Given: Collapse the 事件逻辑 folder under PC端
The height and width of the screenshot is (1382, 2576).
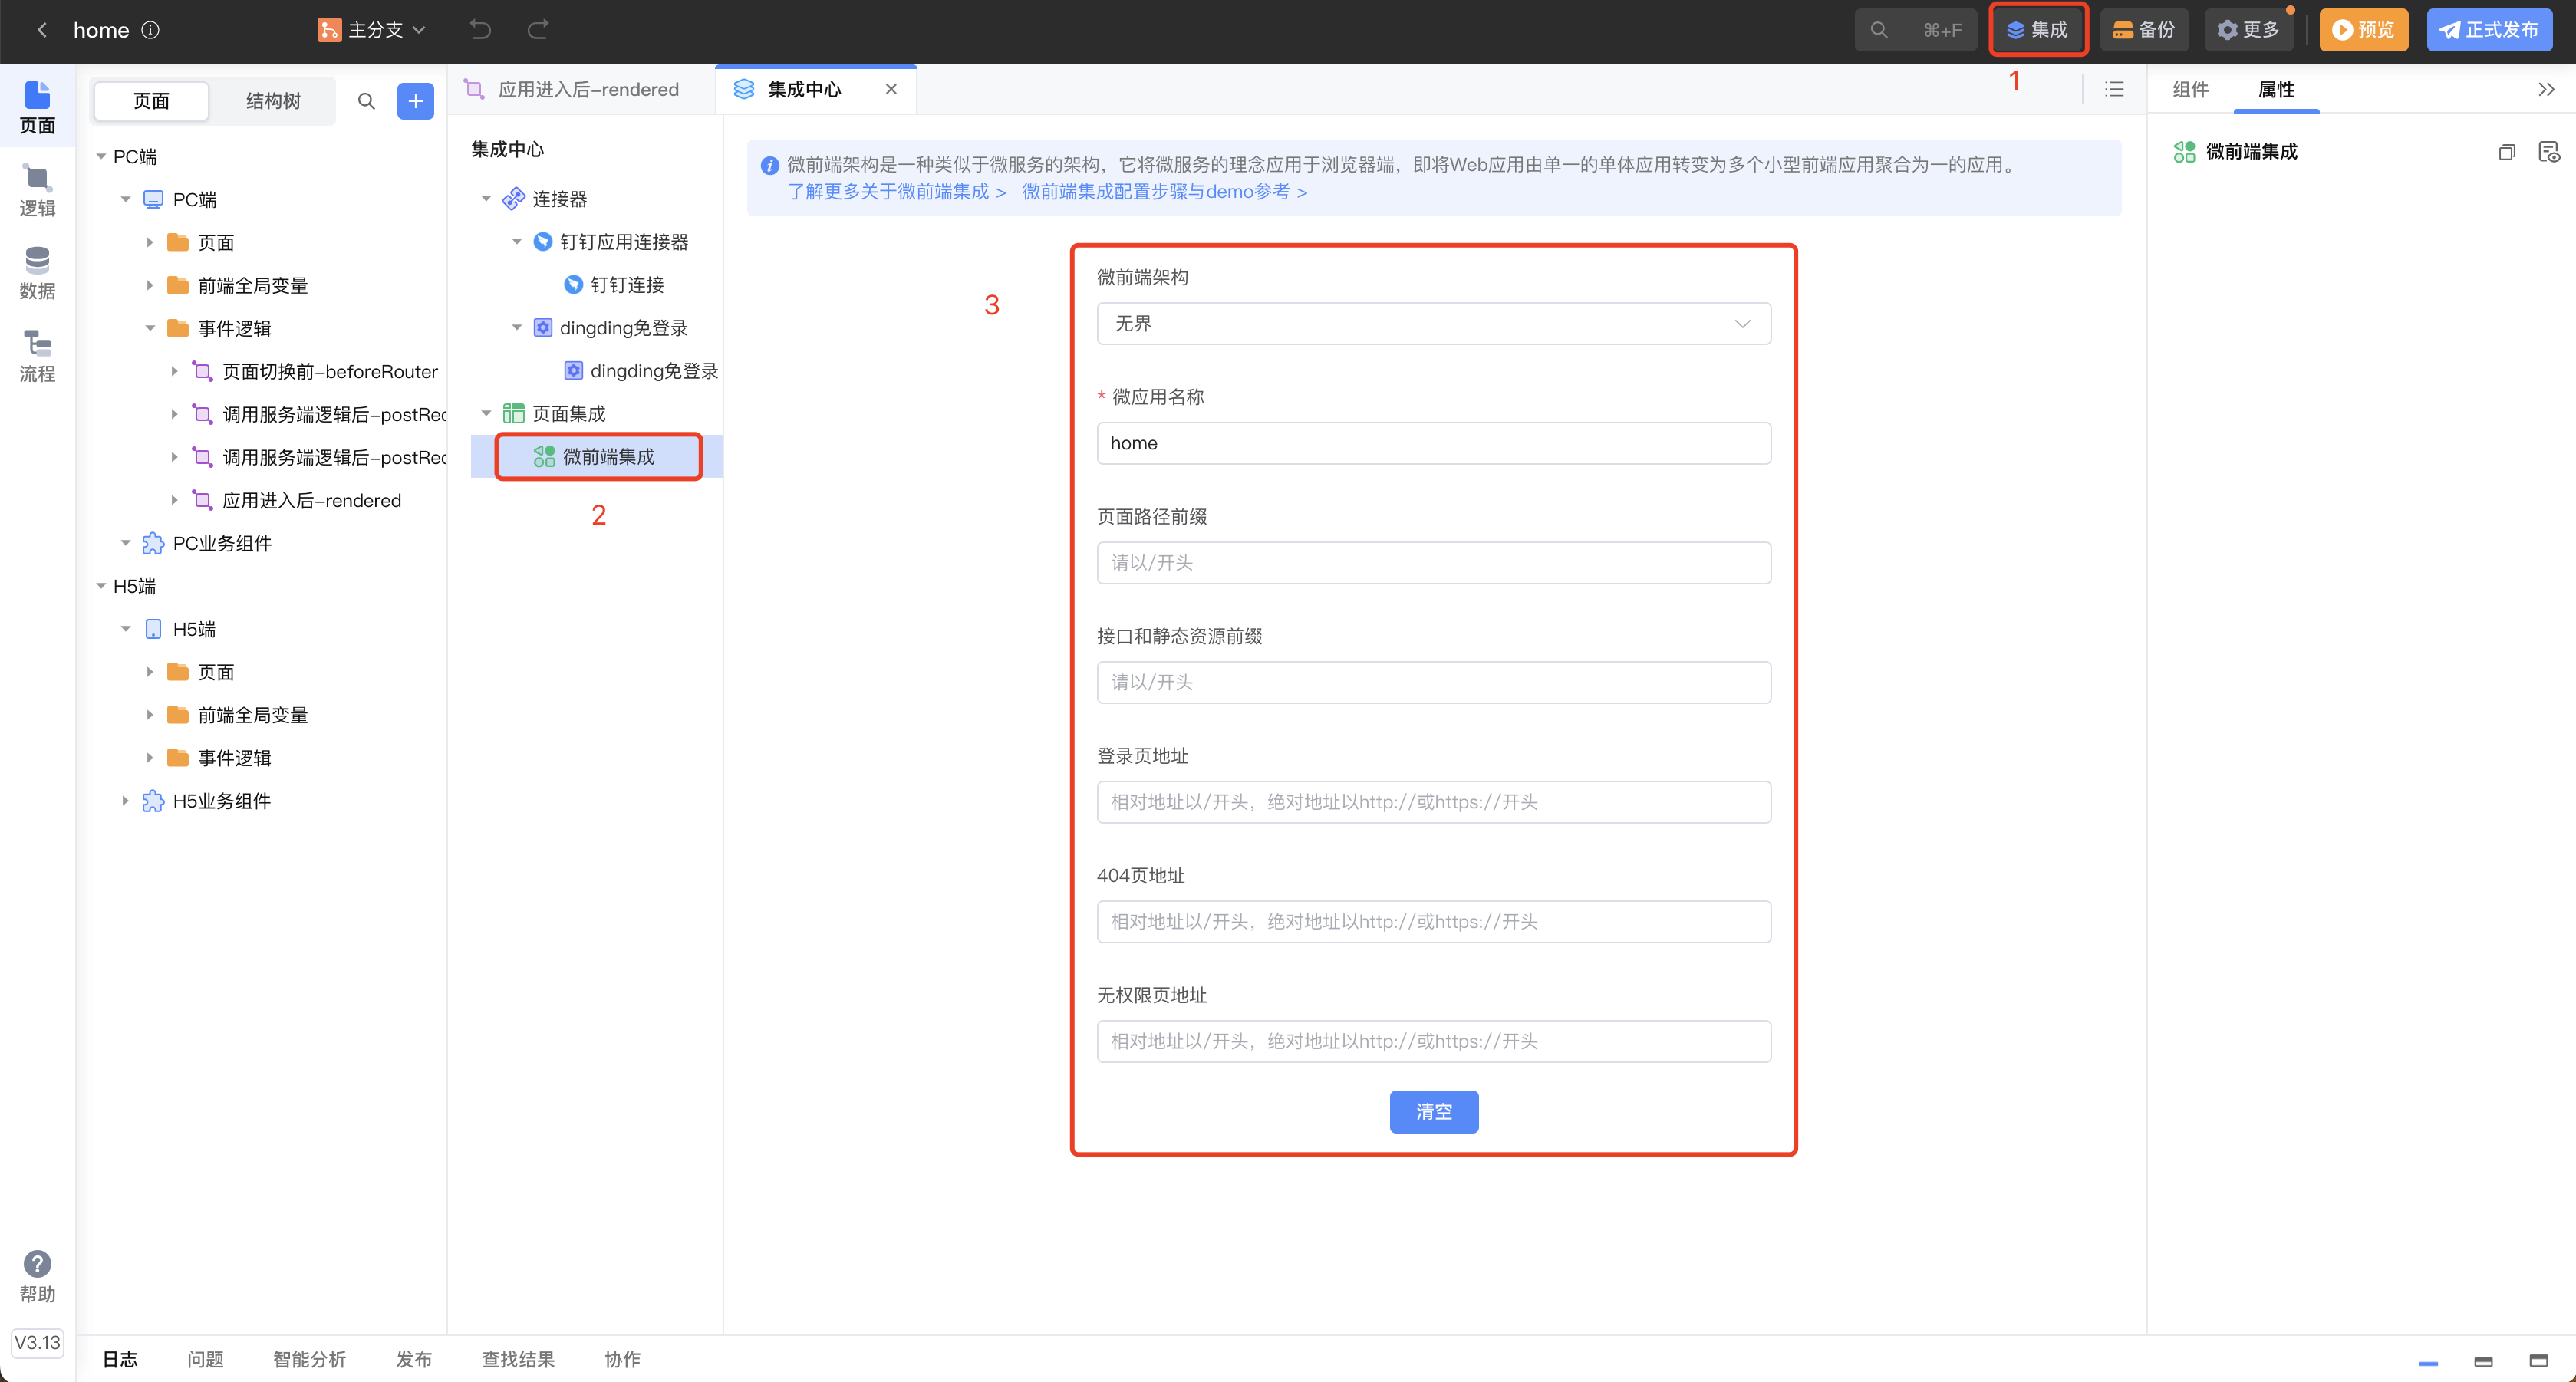Looking at the screenshot, I should click(x=150, y=328).
